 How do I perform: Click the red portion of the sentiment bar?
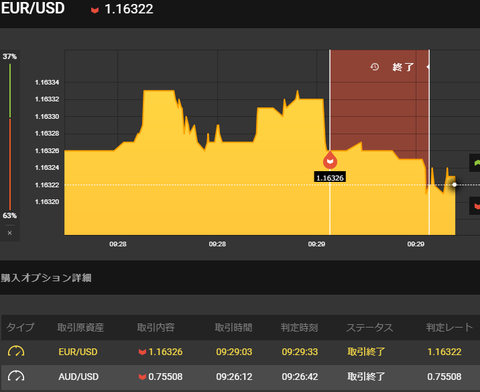(x=10, y=164)
